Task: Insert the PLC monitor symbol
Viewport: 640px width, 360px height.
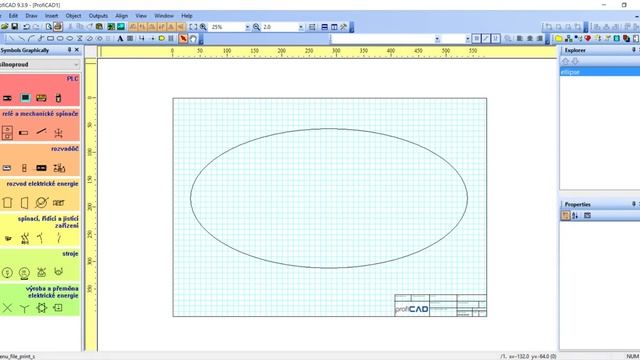Action: (25, 98)
